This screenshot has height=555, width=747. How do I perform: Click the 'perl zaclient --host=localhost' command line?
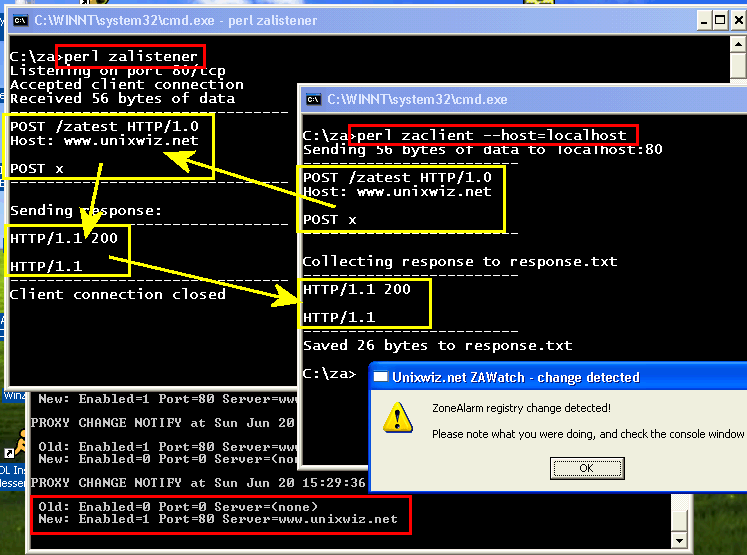point(492,135)
